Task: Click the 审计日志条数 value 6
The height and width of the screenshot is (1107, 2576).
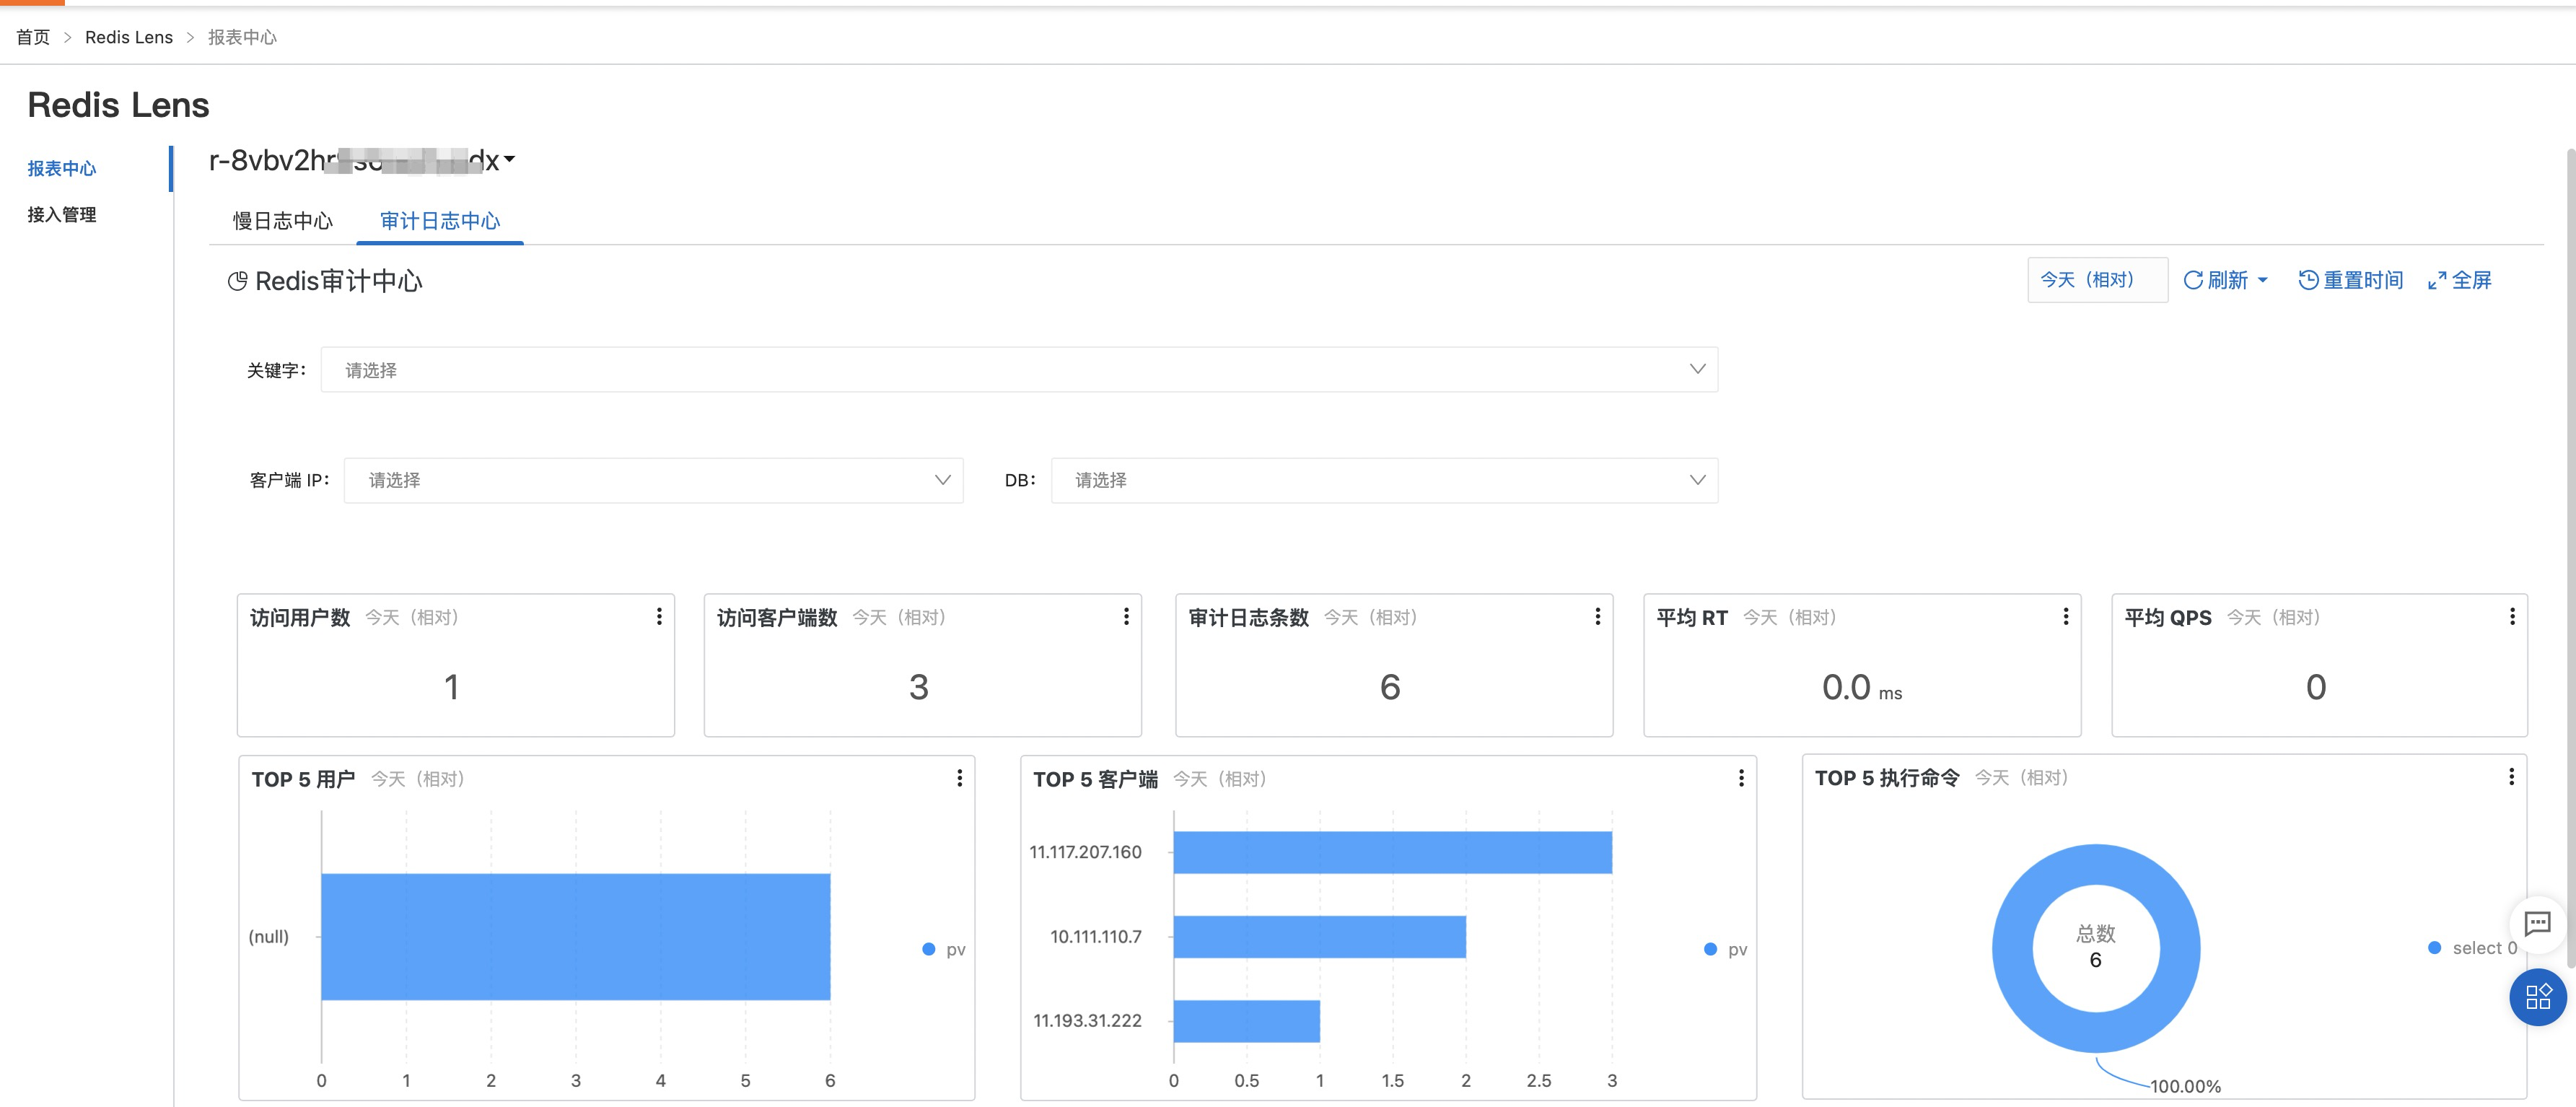Action: [x=1390, y=687]
